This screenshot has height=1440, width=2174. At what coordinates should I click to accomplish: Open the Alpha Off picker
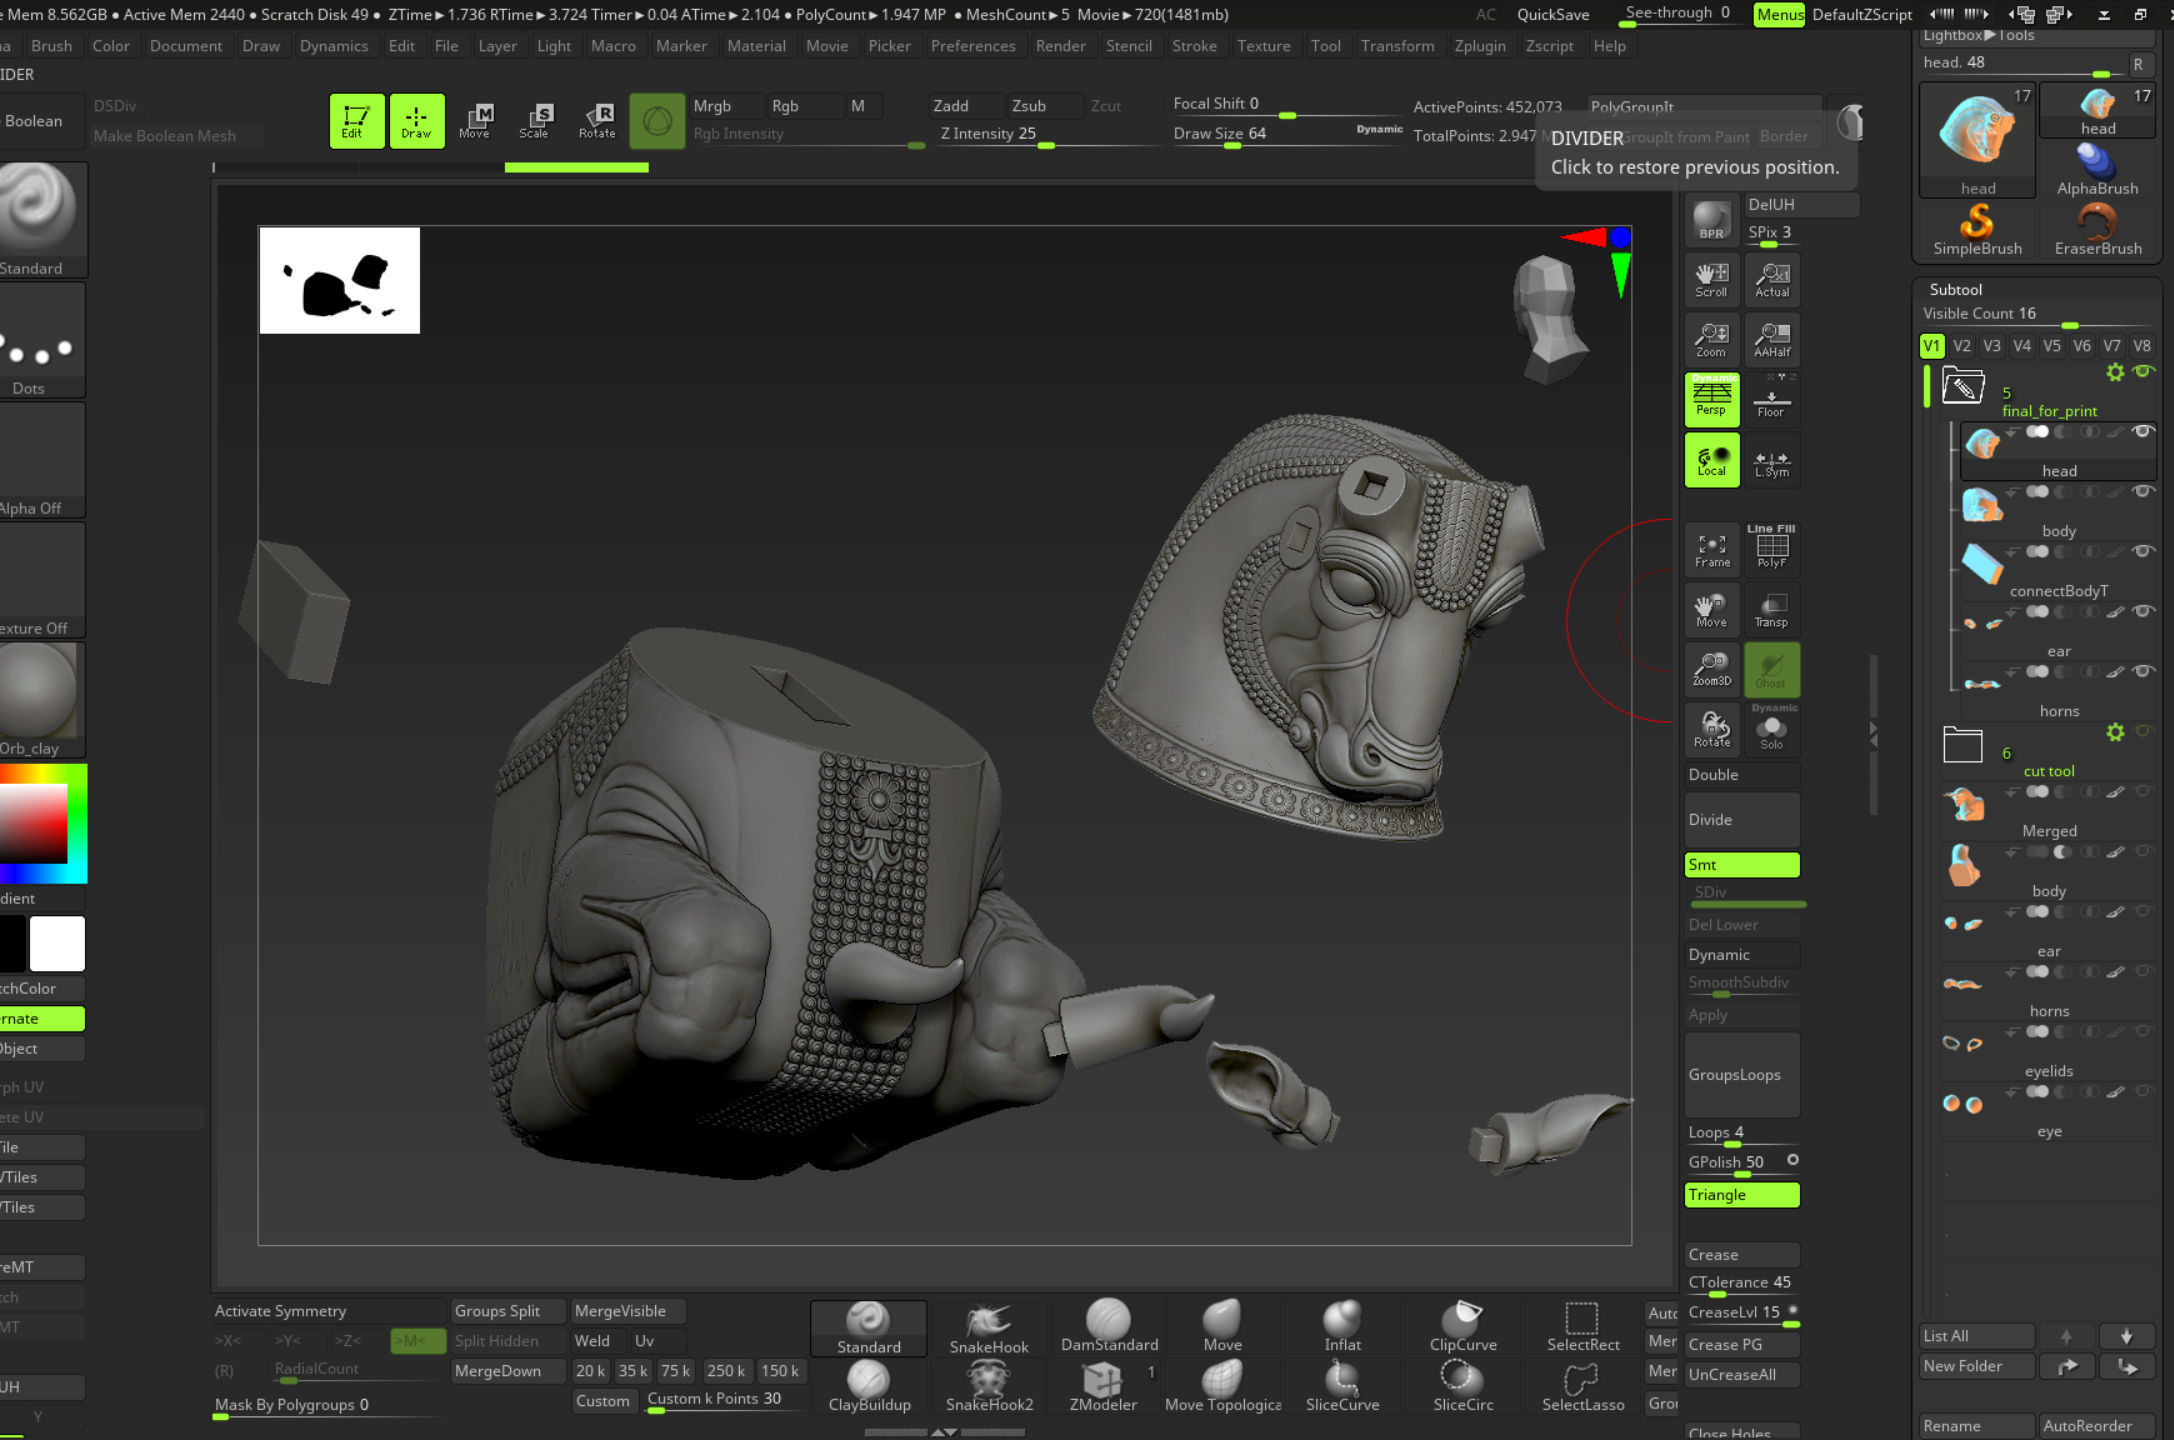[40, 460]
